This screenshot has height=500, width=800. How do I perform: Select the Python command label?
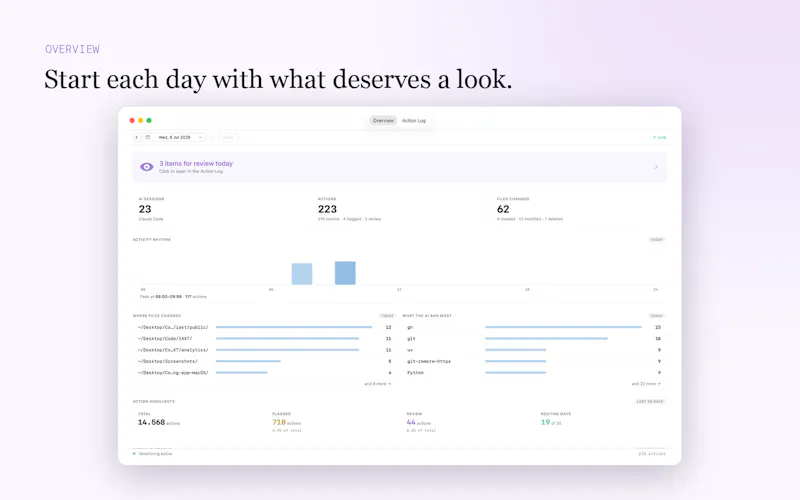[x=415, y=372]
